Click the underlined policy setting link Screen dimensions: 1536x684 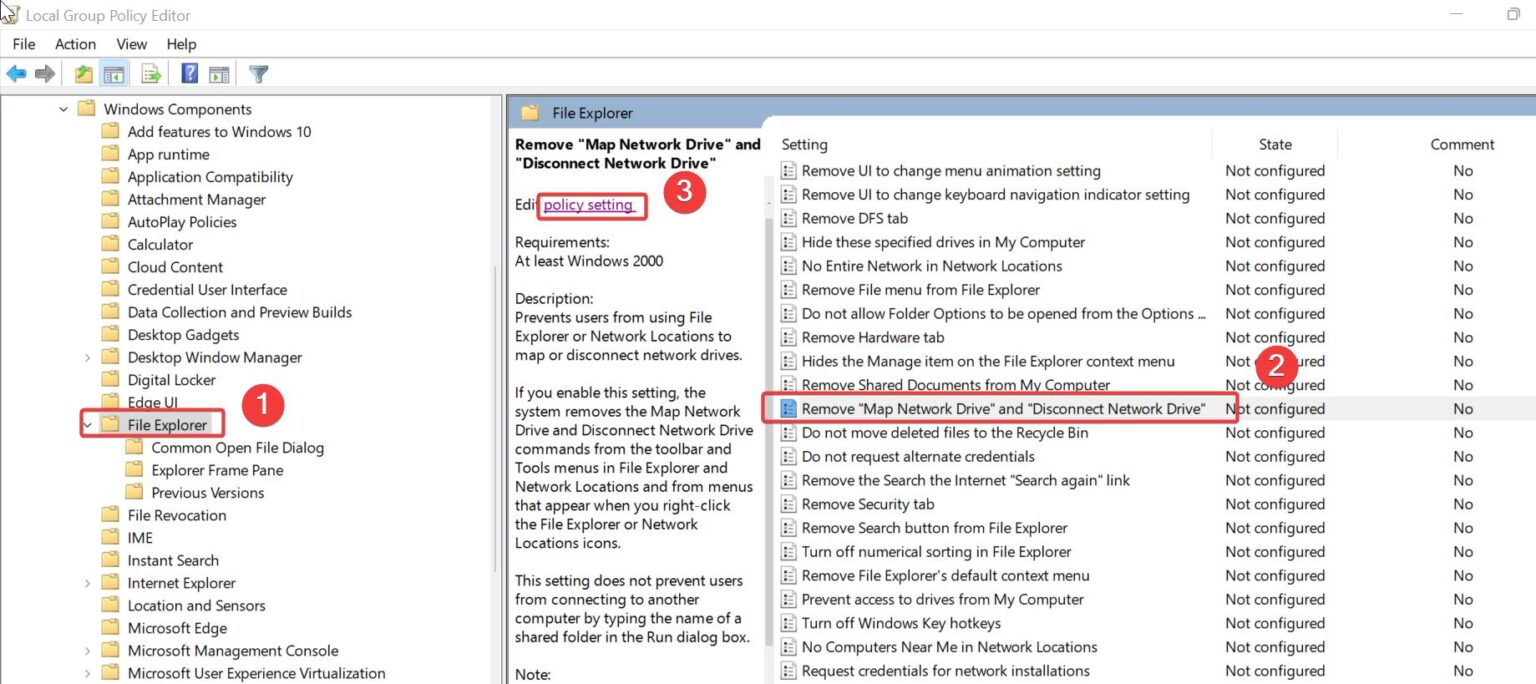point(590,205)
